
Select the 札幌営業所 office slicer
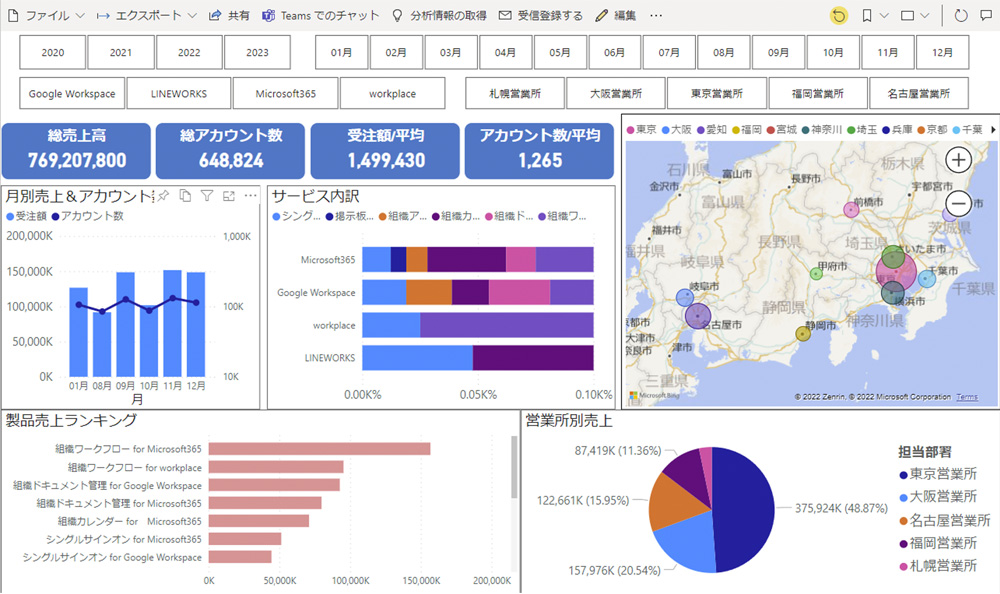click(x=515, y=94)
